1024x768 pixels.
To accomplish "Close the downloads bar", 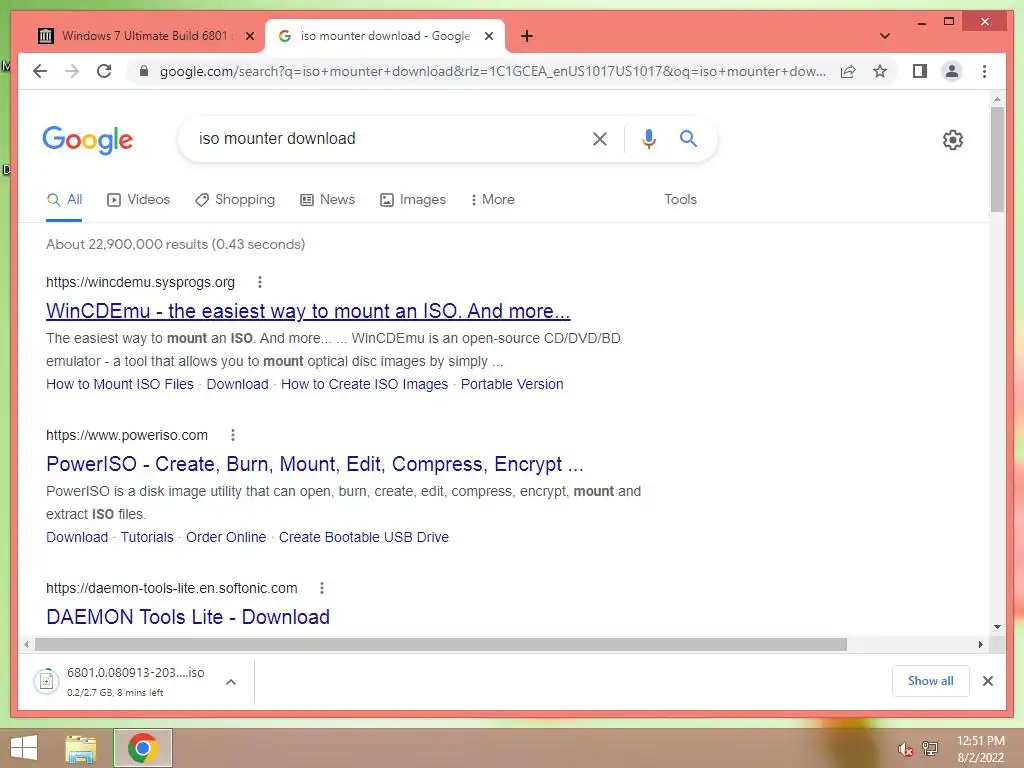I will [988, 681].
